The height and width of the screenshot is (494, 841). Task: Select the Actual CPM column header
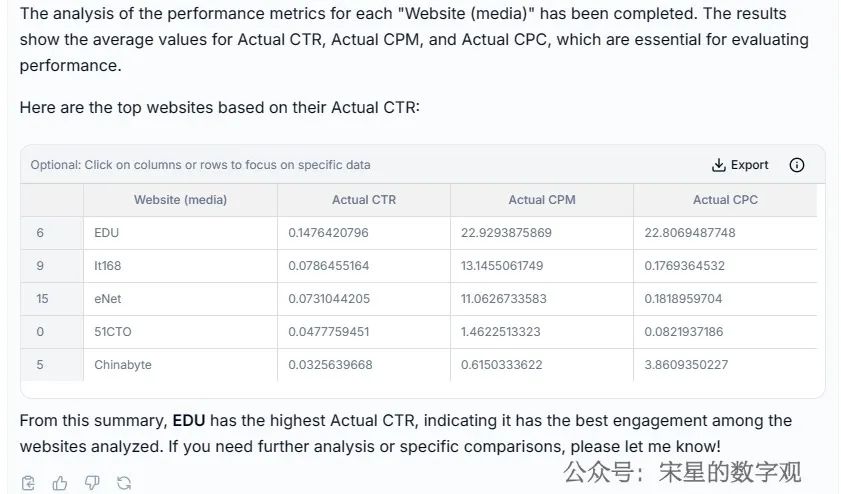coord(541,200)
